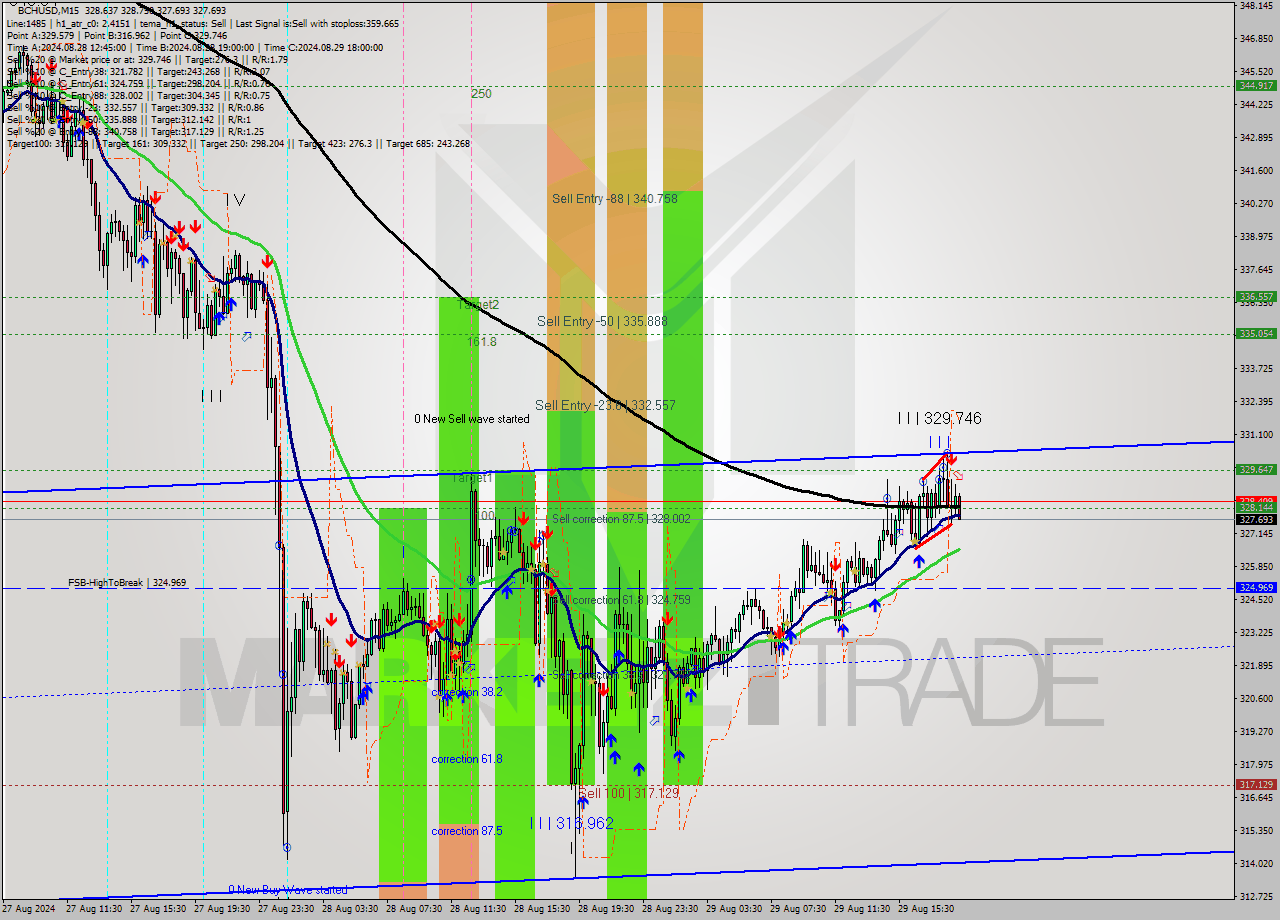Click the 320.600 price axis value
The height and width of the screenshot is (920, 1280).
point(1256,699)
